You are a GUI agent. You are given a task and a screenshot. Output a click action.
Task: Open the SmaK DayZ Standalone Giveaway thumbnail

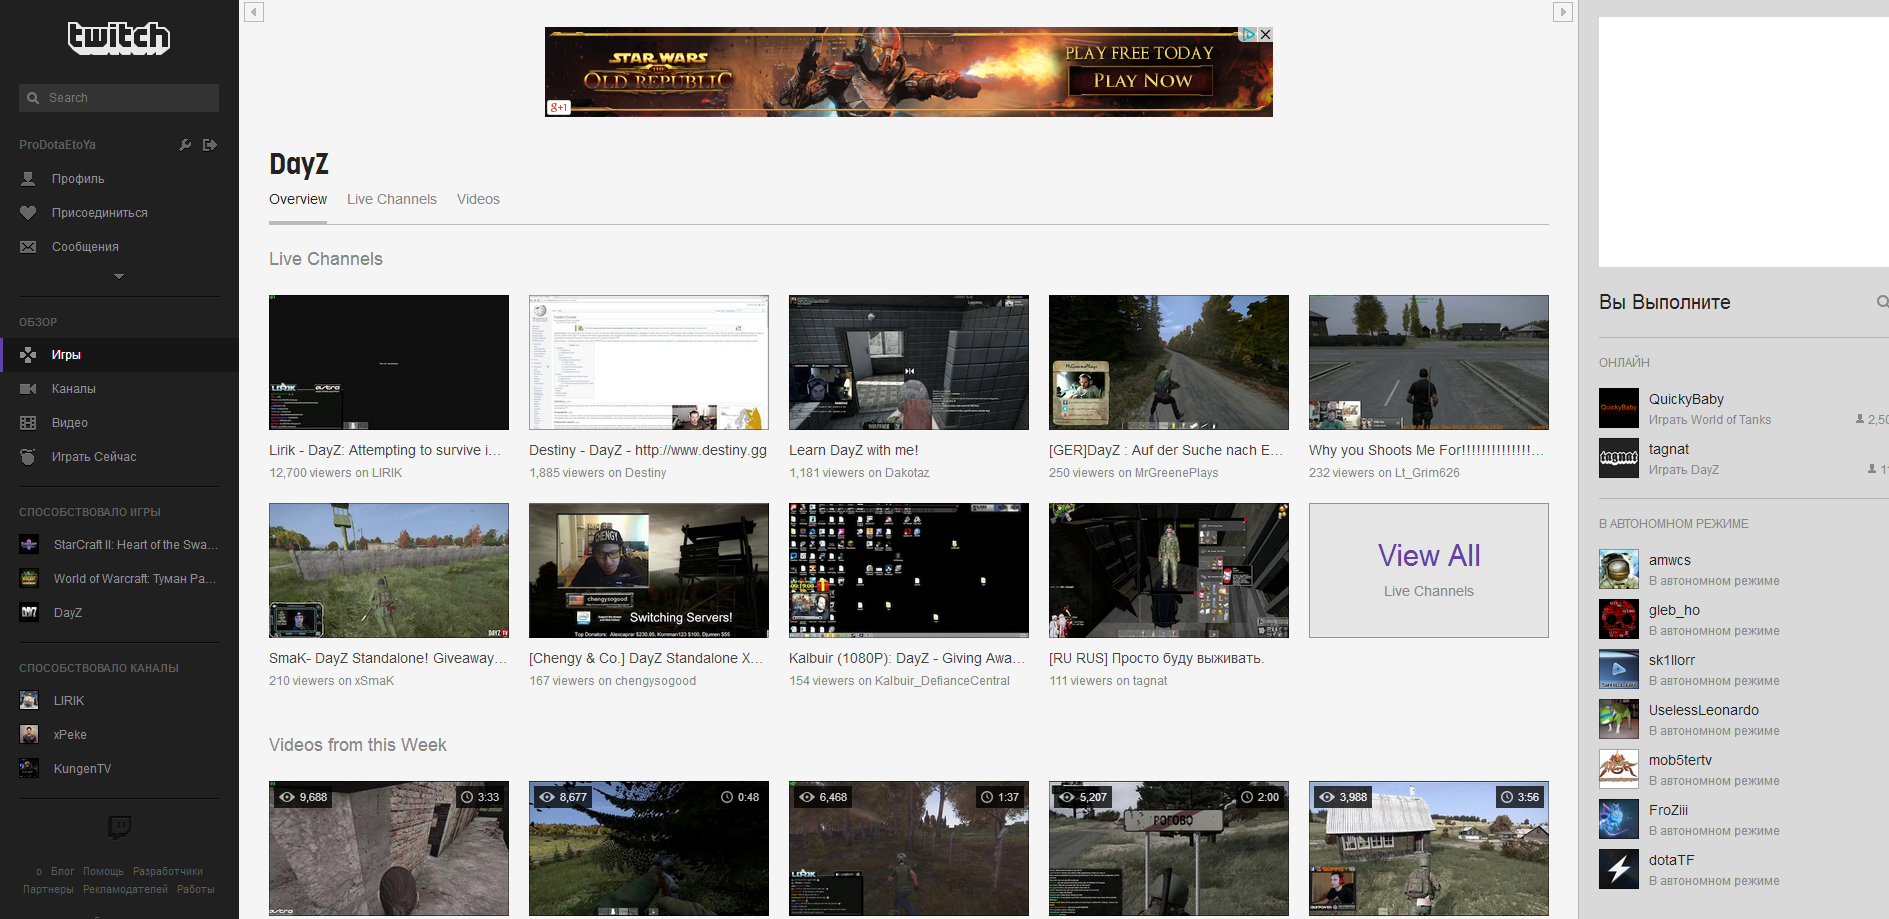point(389,570)
